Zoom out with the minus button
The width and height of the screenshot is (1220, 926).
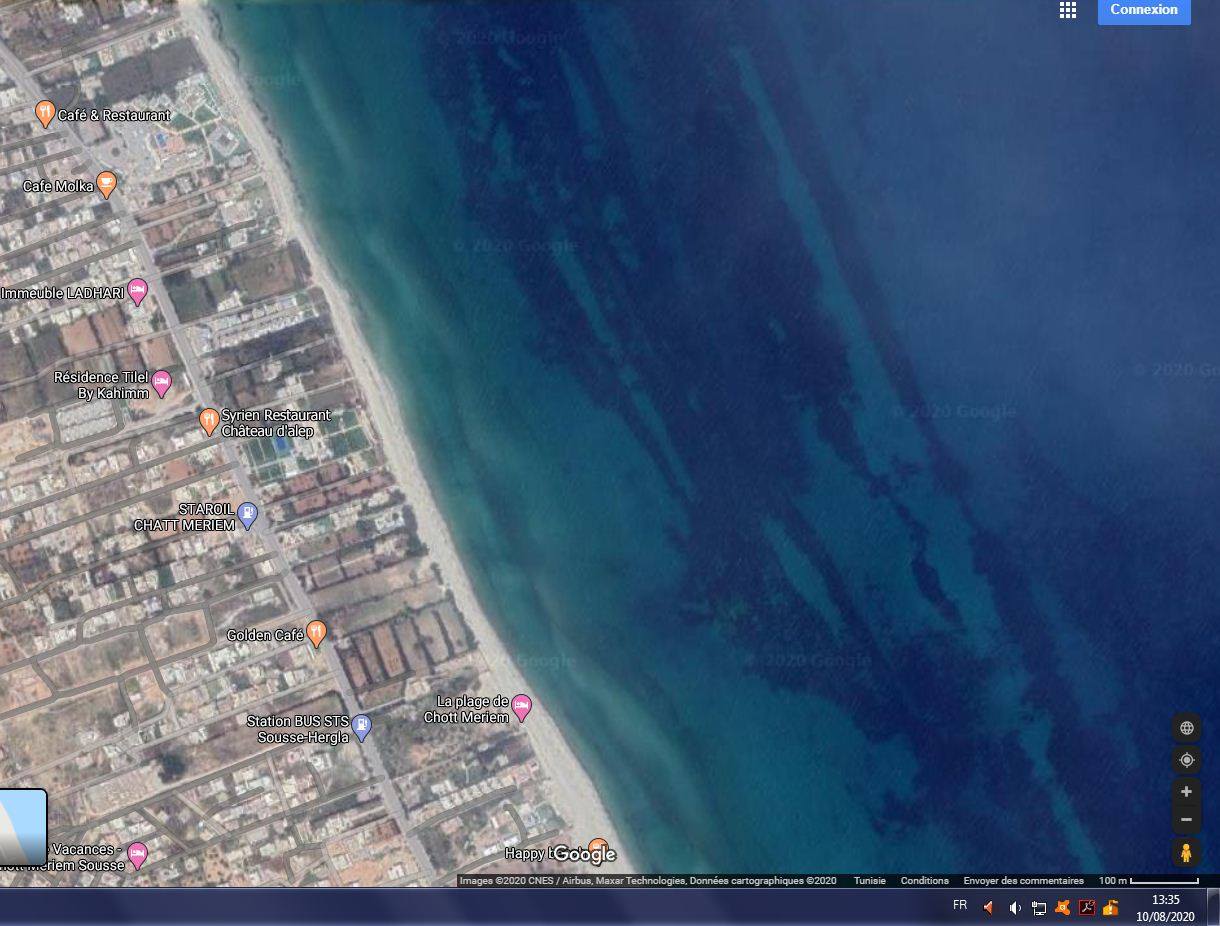click(x=1186, y=819)
